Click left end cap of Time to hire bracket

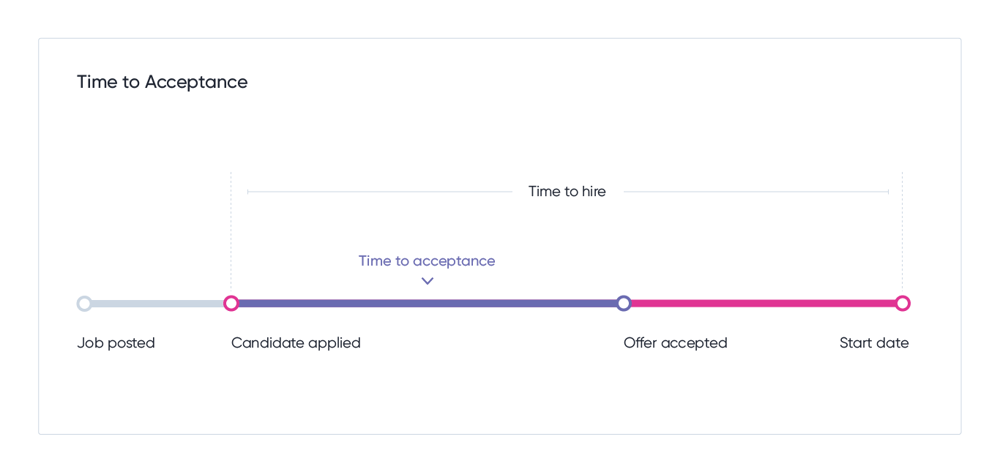tap(247, 191)
